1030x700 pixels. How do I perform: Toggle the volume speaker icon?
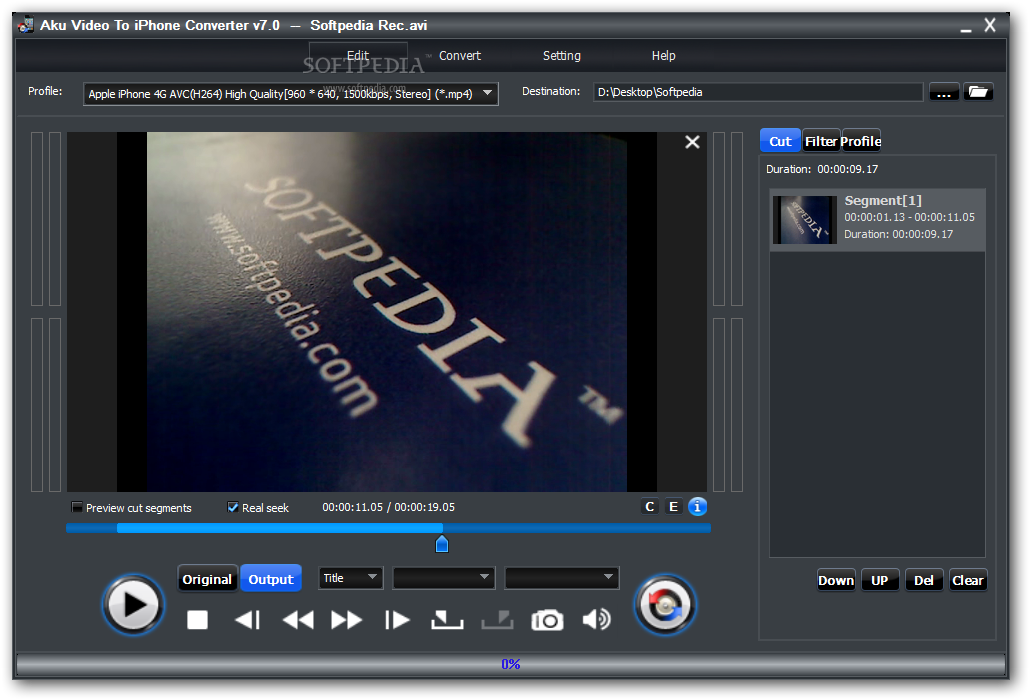point(596,619)
